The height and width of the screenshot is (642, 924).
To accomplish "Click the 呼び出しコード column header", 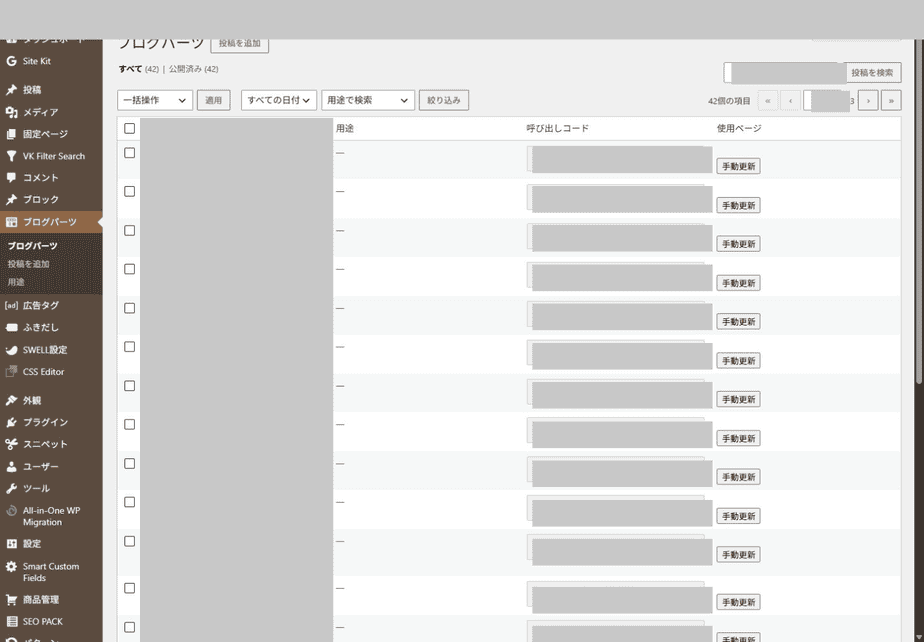I will [557, 129].
